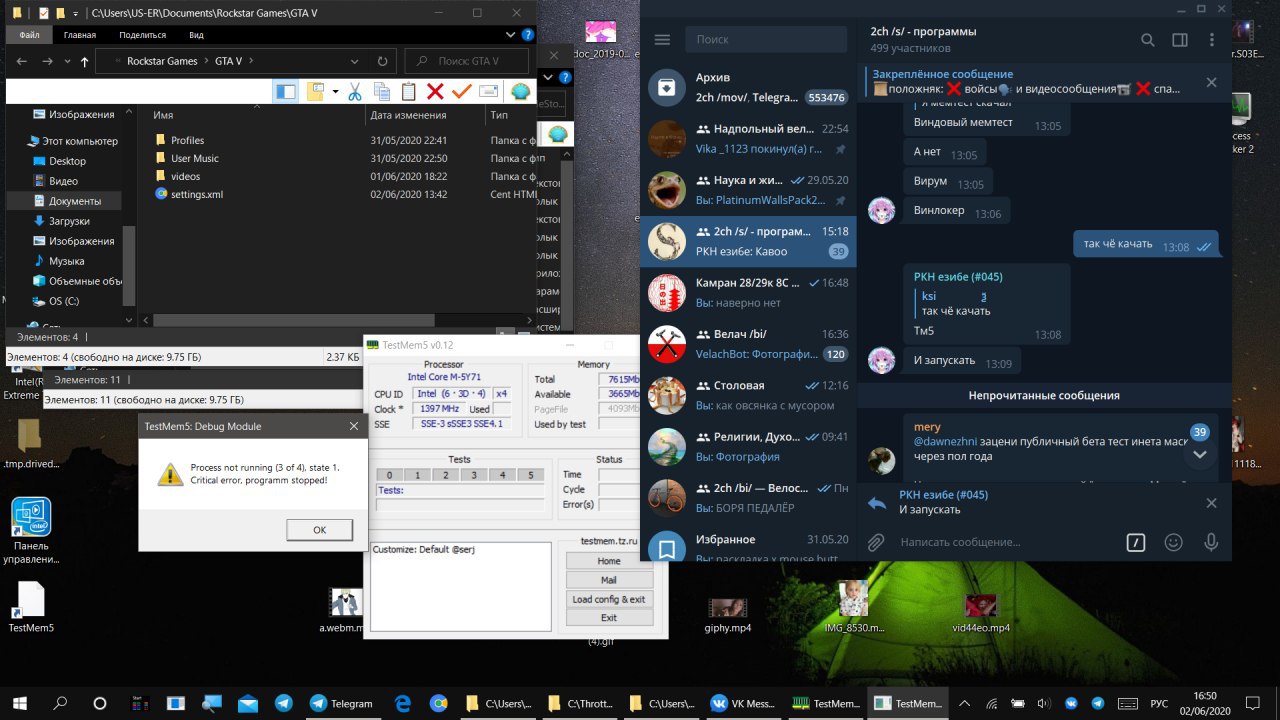Search within the Telegram chat using magnifier icon
This screenshot has height=720, width=1280.
[x=1148, y=40]
